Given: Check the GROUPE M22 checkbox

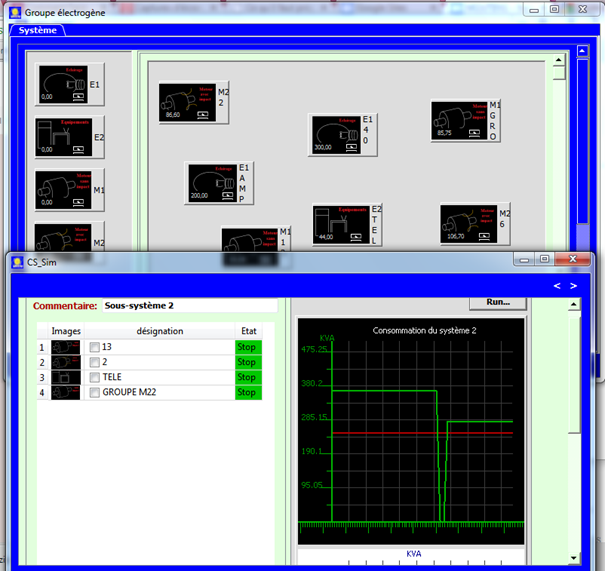Looking at the screenshot, I should point(95,392).
